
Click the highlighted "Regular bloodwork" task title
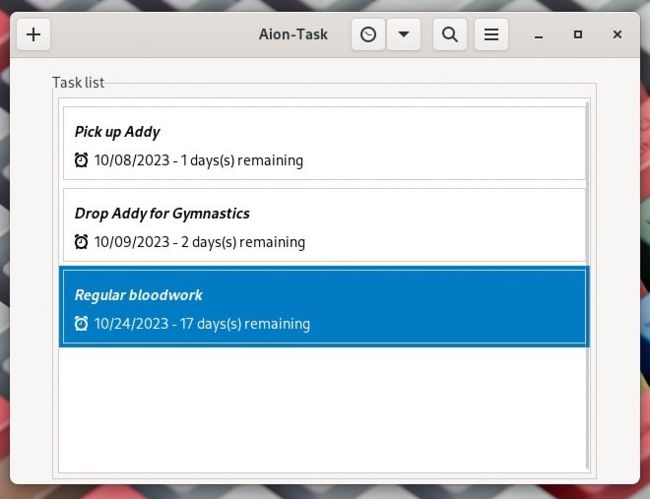(138, 295)
